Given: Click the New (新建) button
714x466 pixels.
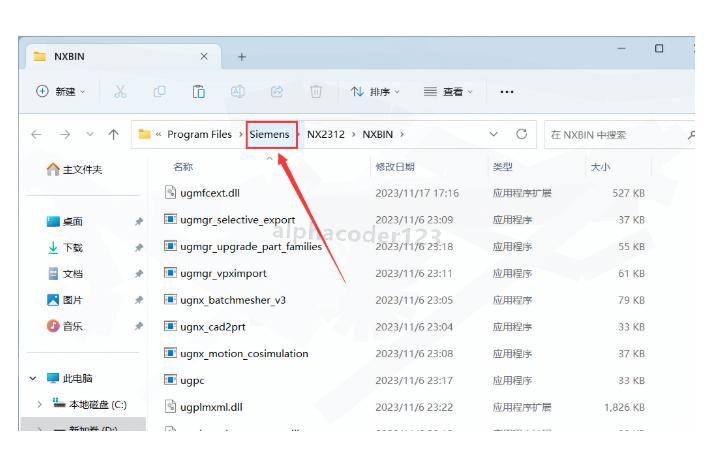Looking at the screenshot, I should pos(61,92).
